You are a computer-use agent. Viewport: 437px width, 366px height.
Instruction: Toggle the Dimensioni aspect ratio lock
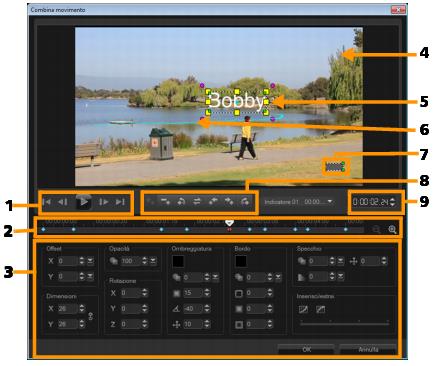click(90, 316)
